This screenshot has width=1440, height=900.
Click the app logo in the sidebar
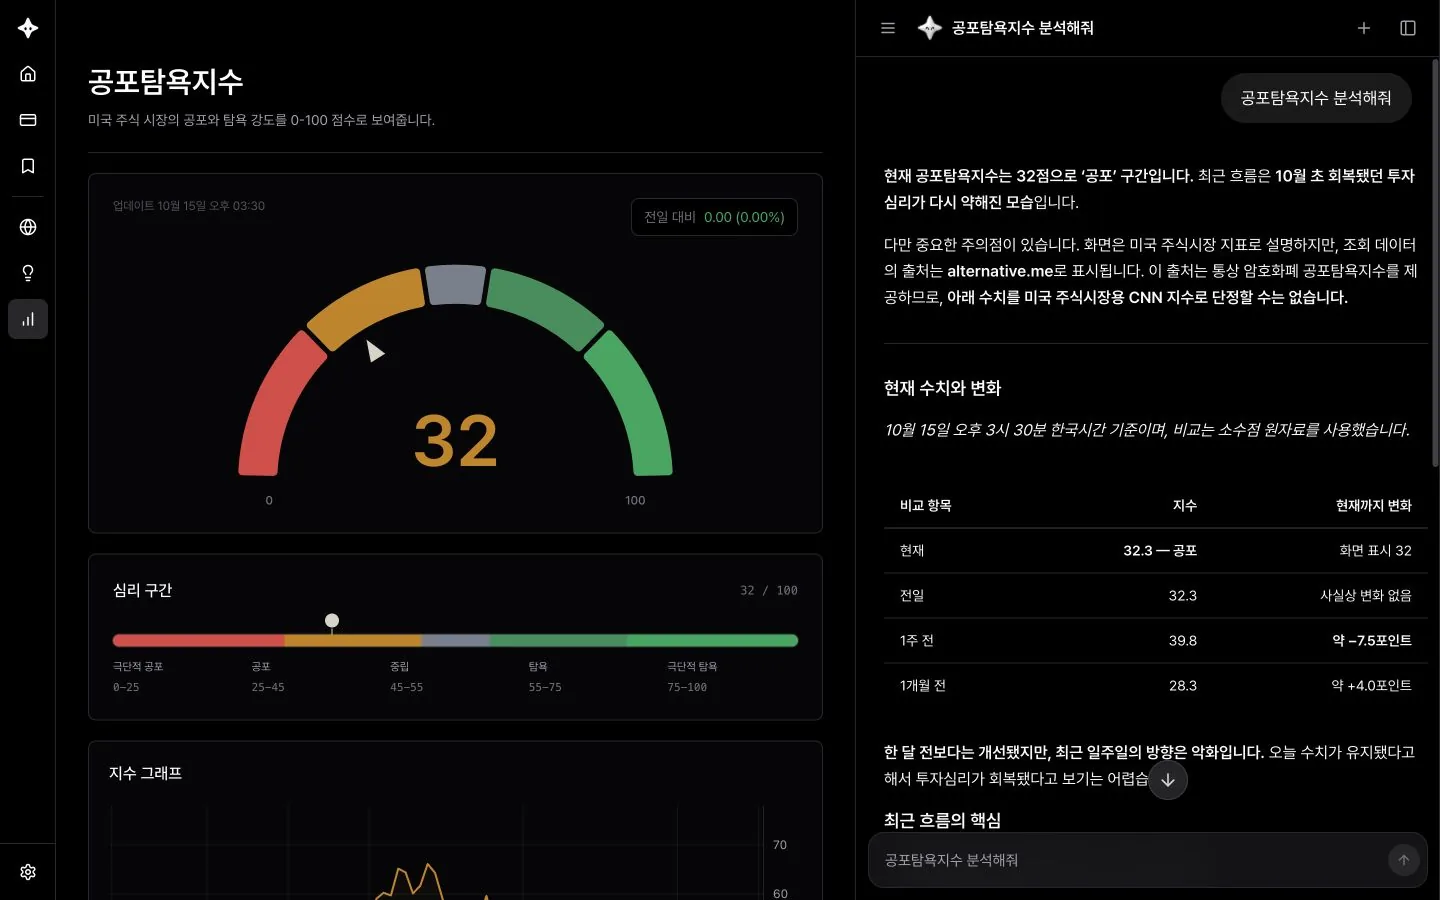28,28
